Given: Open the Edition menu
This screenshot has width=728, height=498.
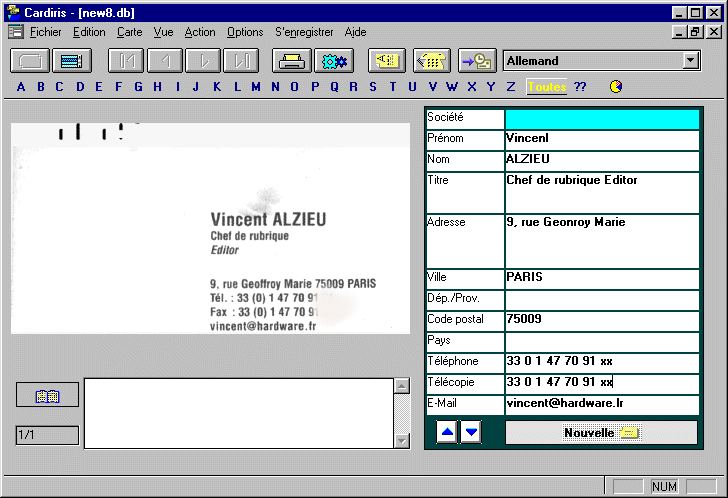Looking at the screenshot, I should 89,32.
